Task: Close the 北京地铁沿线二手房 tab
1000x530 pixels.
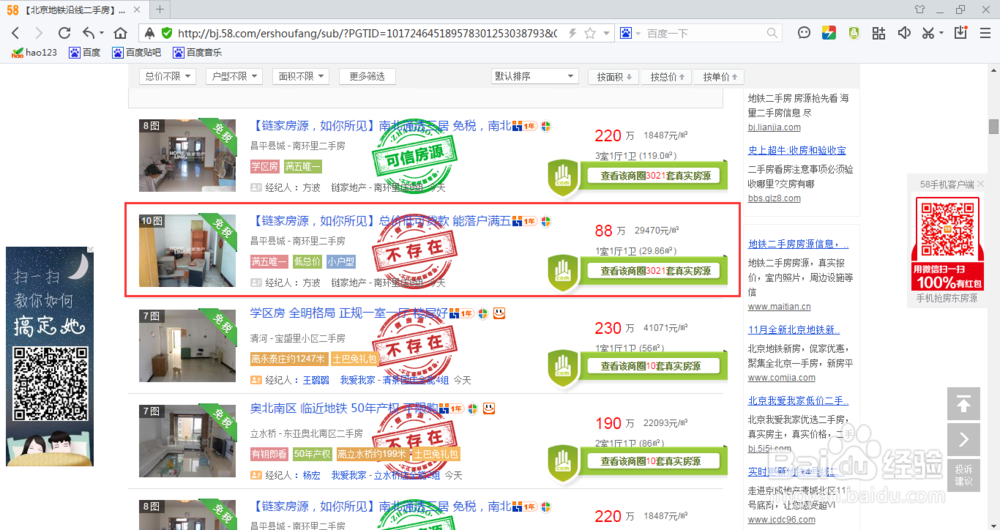Action: [137, 10]
